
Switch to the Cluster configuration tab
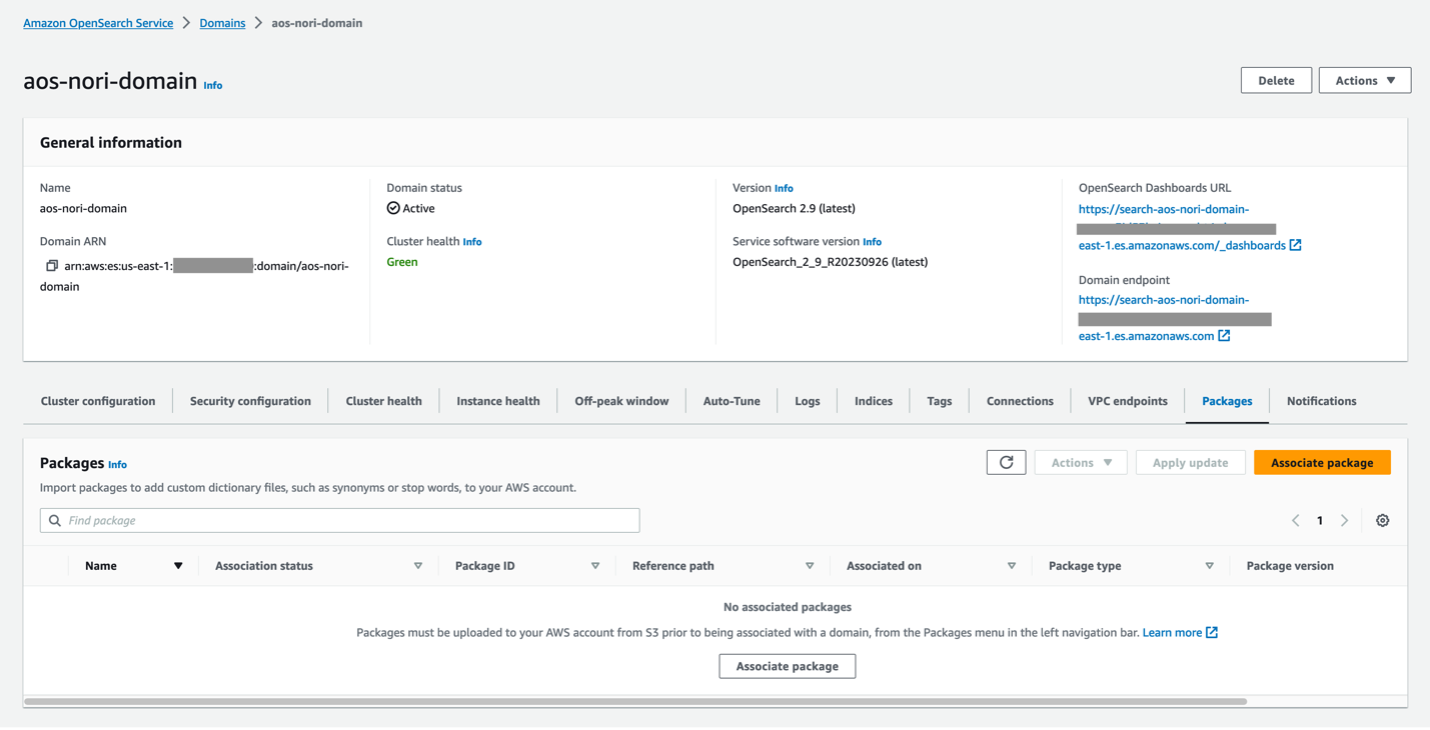(x=98, y=401)
